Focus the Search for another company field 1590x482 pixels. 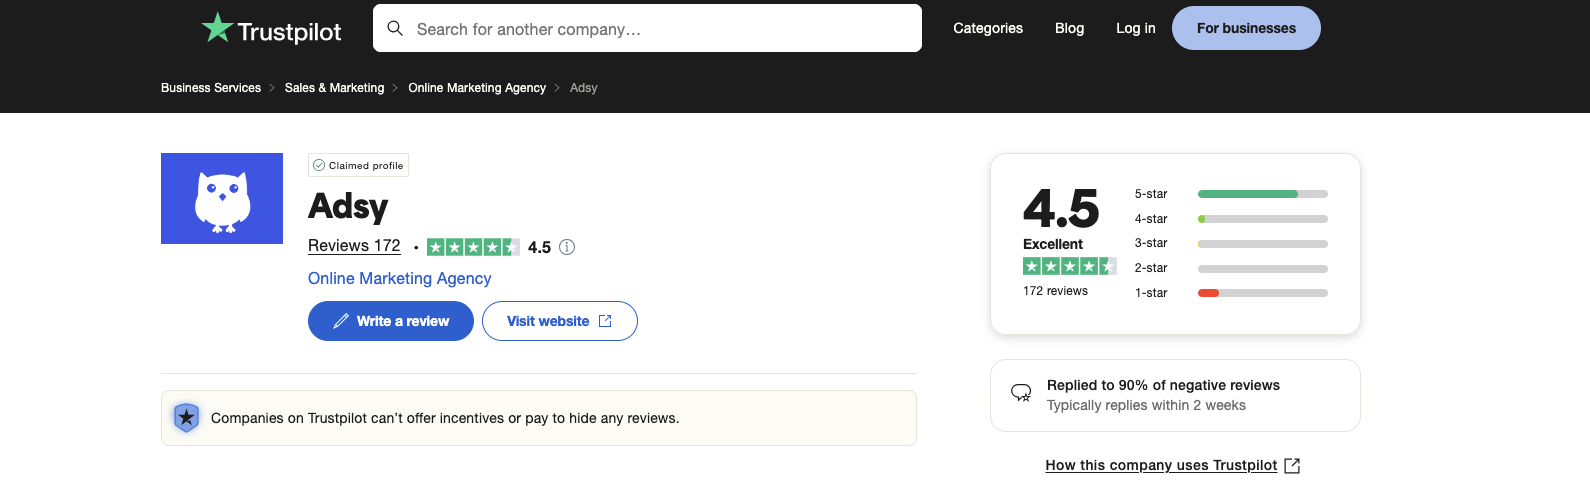coord(647,28)
